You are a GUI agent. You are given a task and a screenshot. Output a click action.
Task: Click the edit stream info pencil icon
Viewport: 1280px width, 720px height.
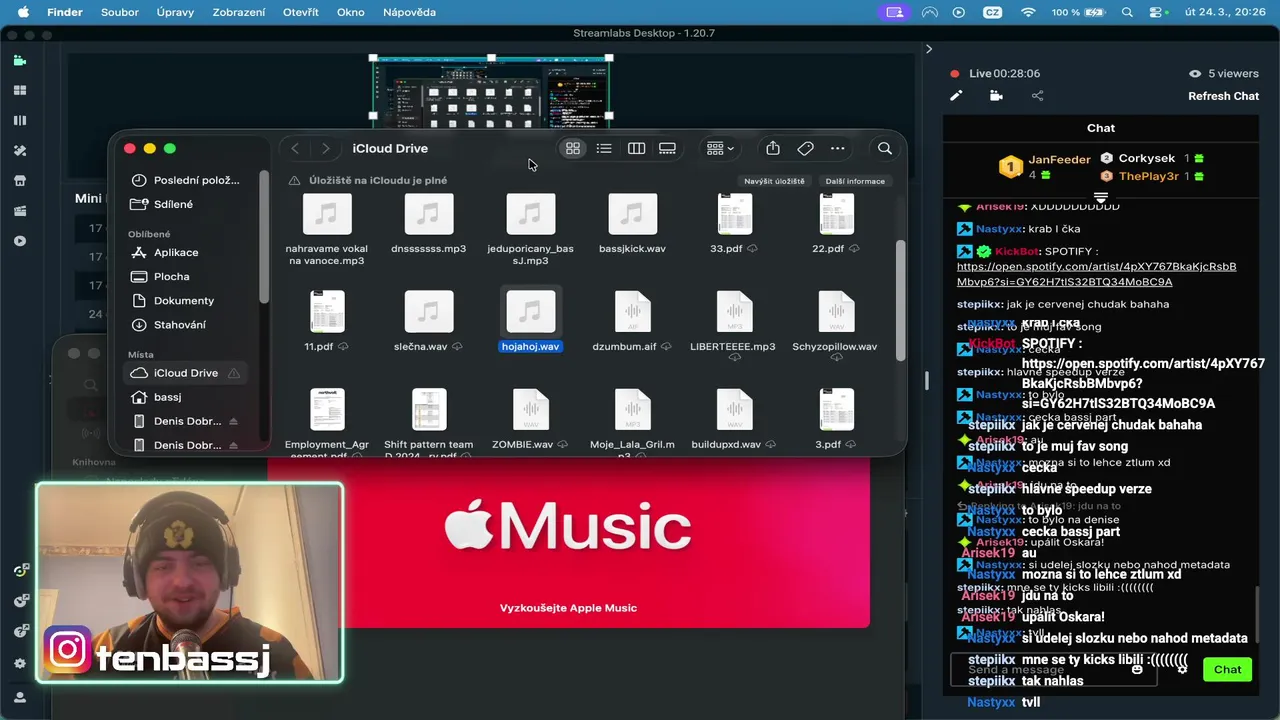click(x=956, y=96)
